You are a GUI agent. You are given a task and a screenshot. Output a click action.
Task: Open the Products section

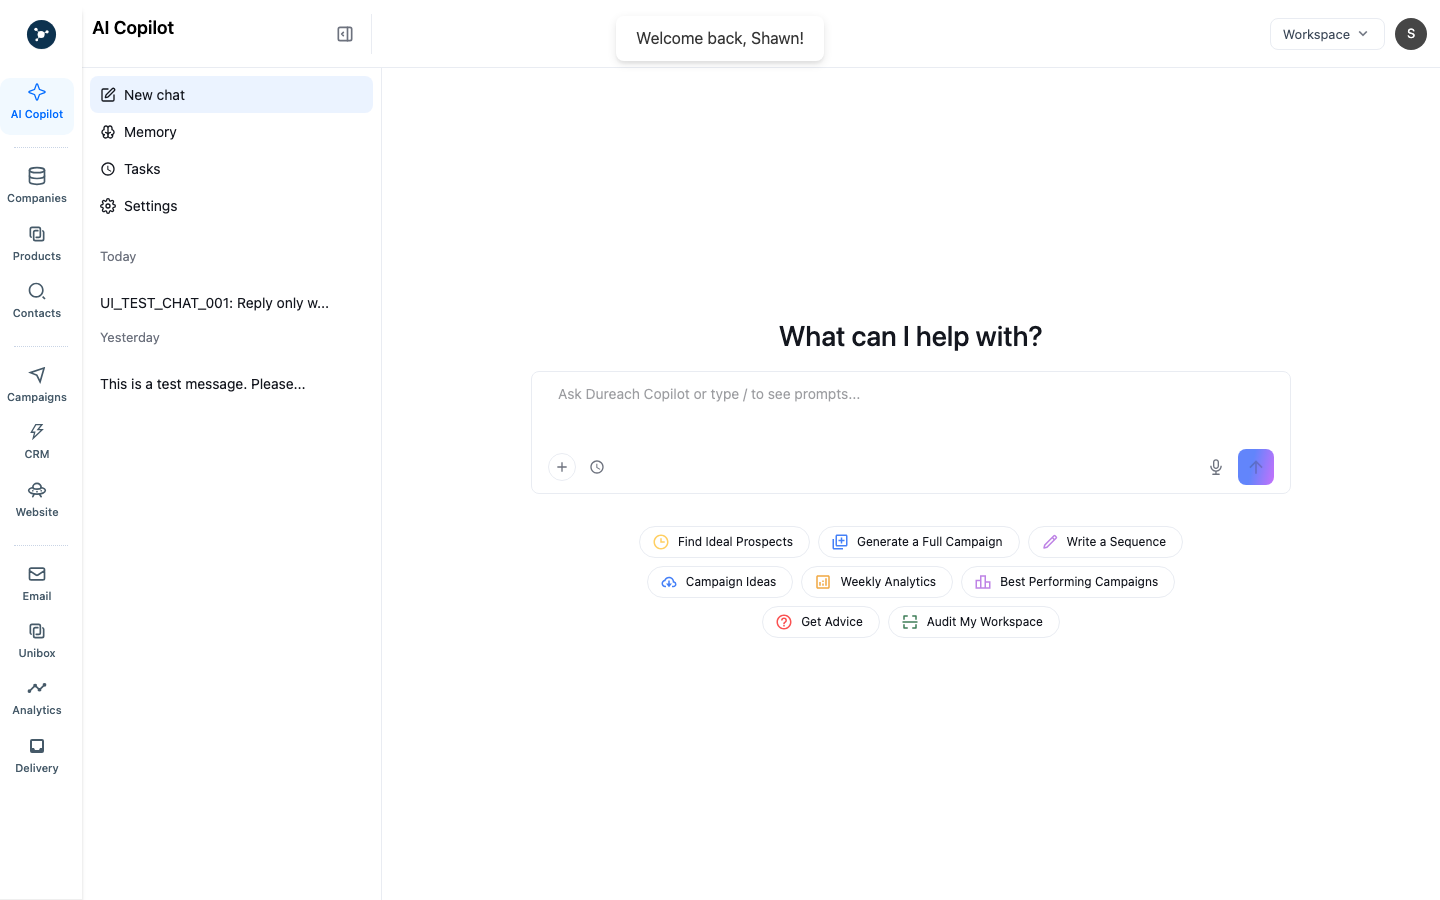coord(37,244)
